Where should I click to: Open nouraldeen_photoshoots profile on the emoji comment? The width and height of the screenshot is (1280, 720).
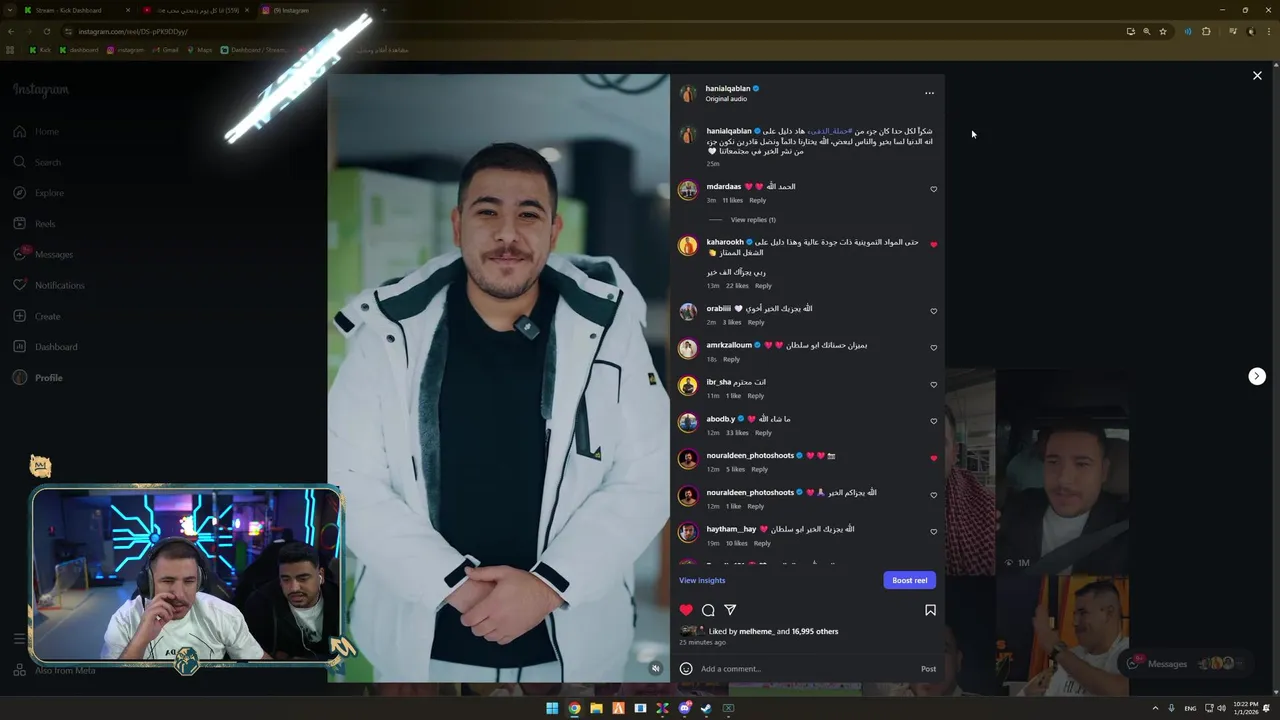tap(750, 456)
